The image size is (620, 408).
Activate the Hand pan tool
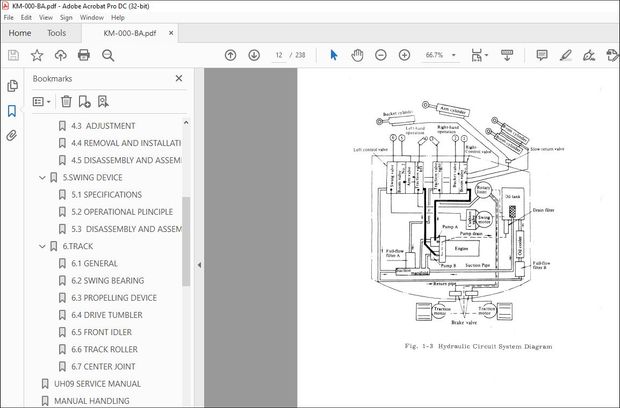[x=357, y=55]
